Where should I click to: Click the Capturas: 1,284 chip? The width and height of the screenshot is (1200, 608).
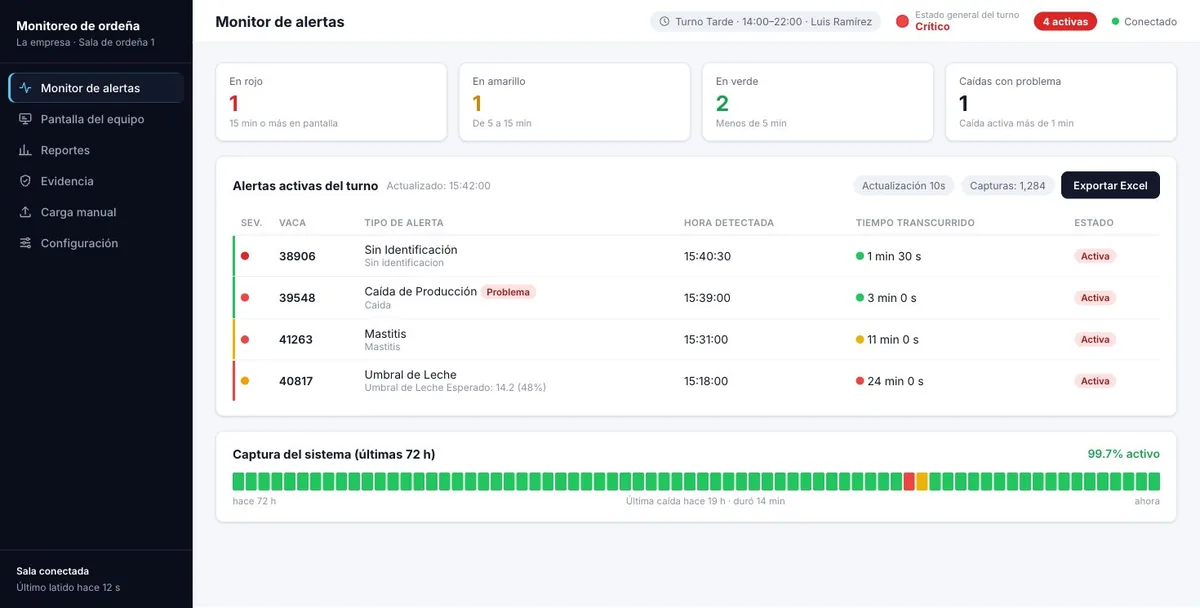1008,185
